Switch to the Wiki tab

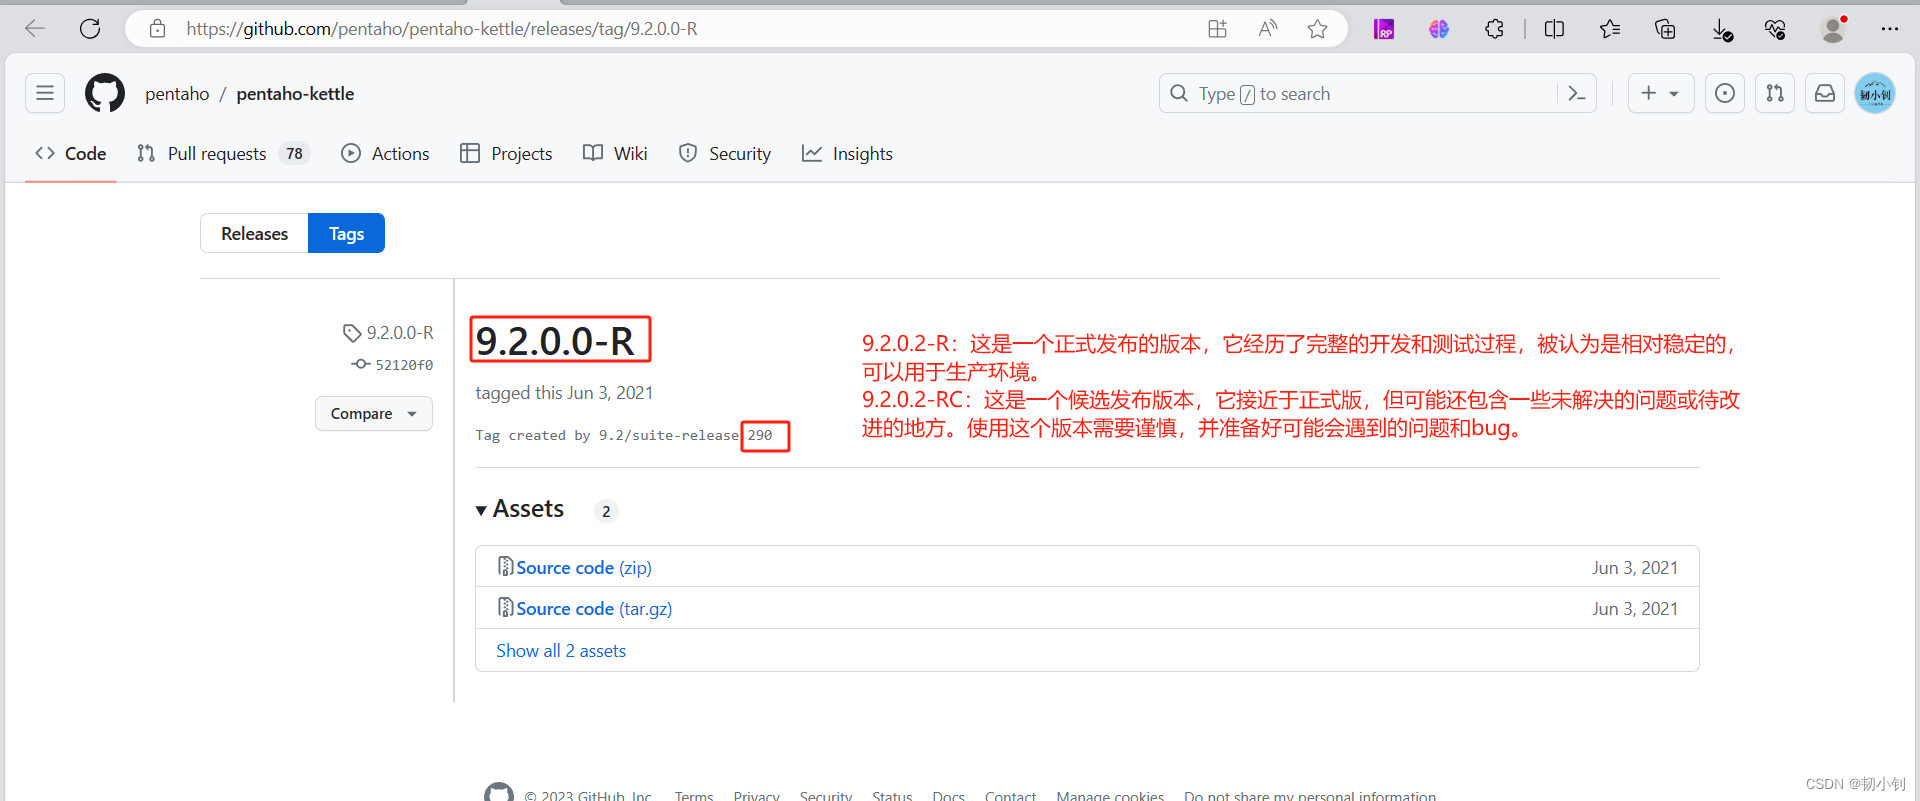click(615, 153)
